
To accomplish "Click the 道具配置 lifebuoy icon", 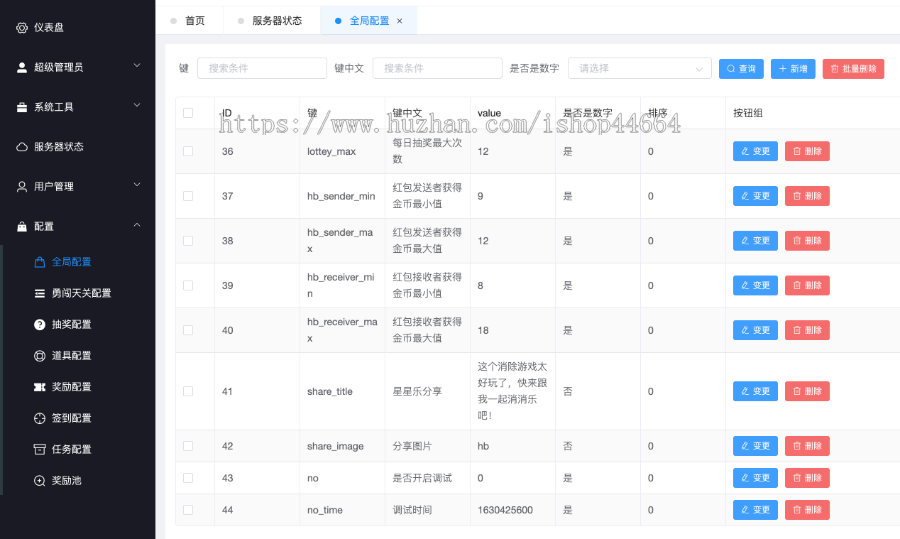I will click(x=40, y=355).
